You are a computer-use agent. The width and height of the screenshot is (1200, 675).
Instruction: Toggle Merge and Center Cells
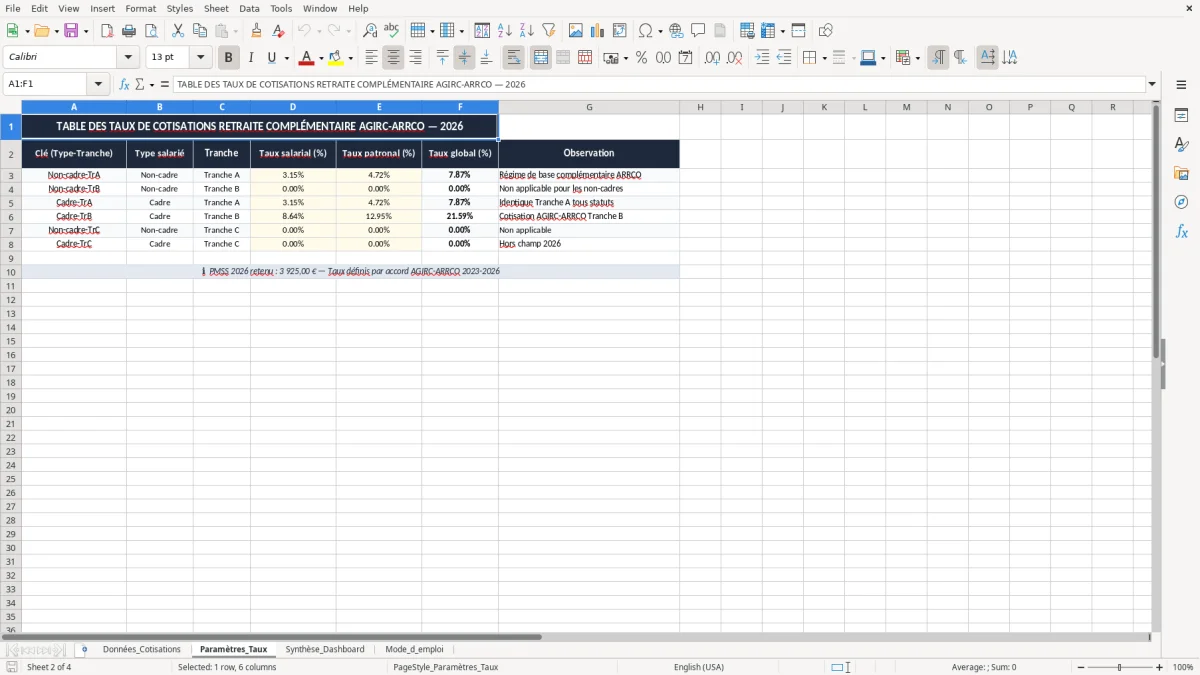pos(541,58)
